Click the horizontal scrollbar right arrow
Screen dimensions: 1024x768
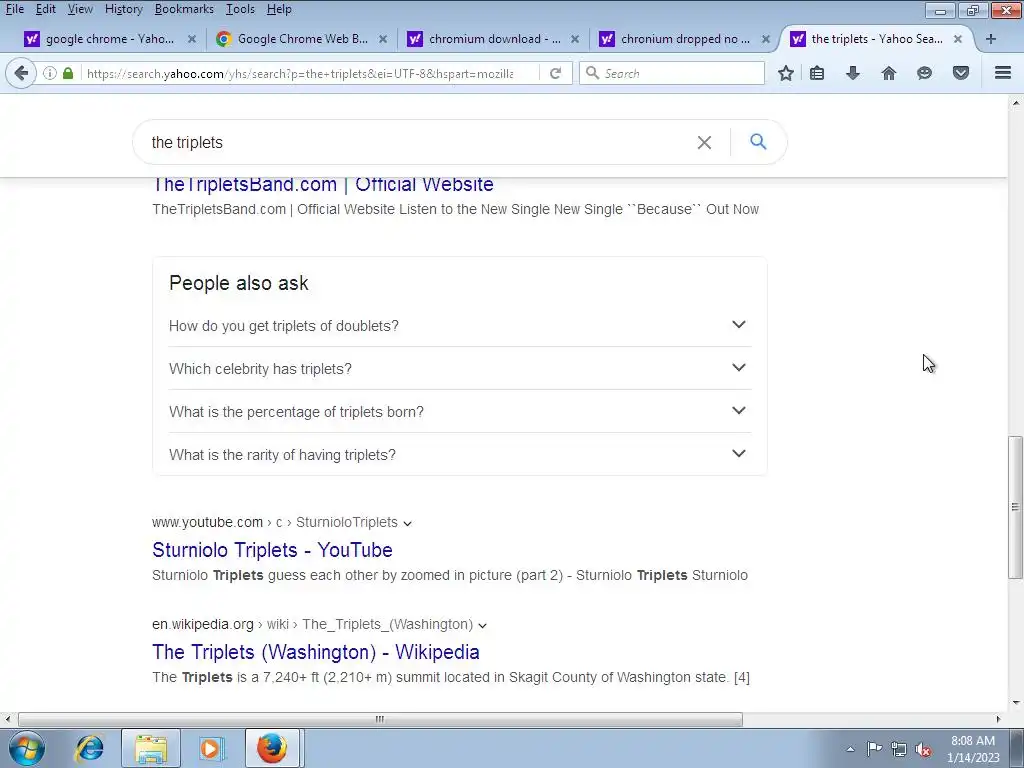pos(998,719)
